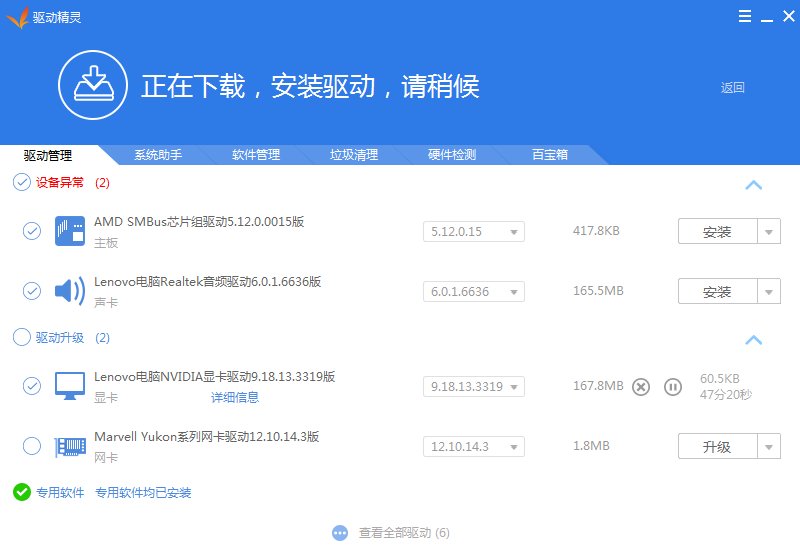This screenshot has height=560, width=800.
Task: Click the 专用软件 label
Action: (x=60, y=493)
